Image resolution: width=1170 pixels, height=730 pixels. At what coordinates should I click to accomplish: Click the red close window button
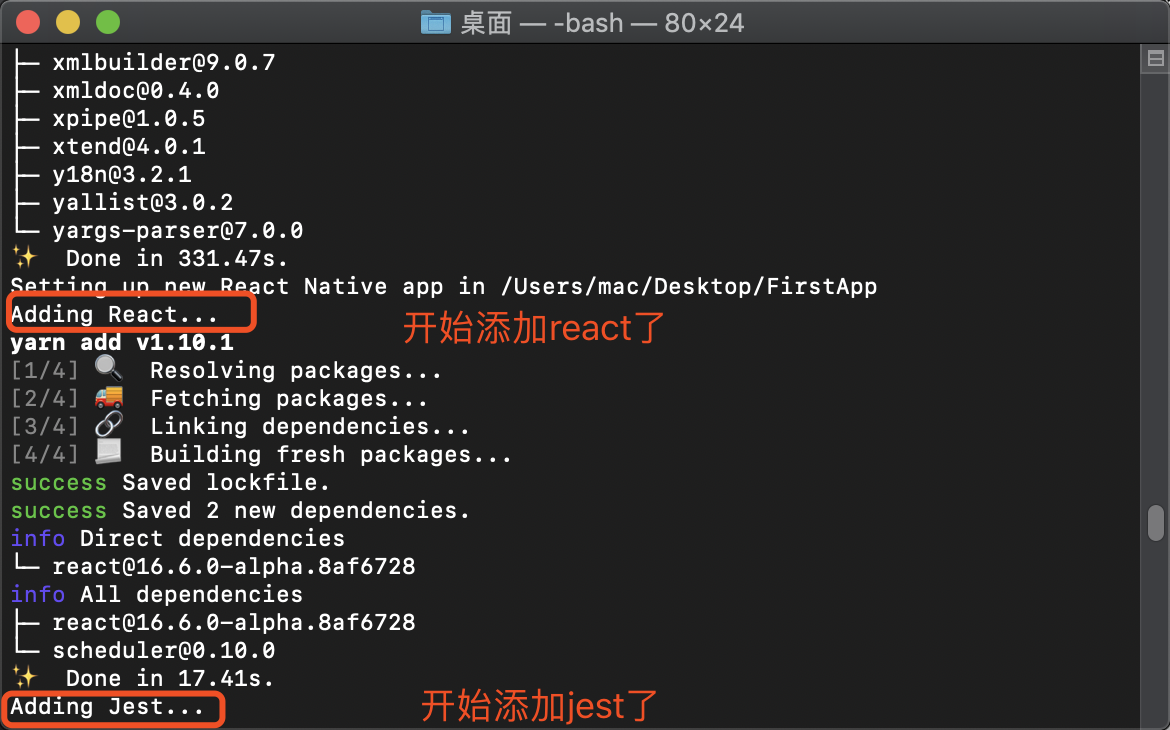tap(28, 22)
